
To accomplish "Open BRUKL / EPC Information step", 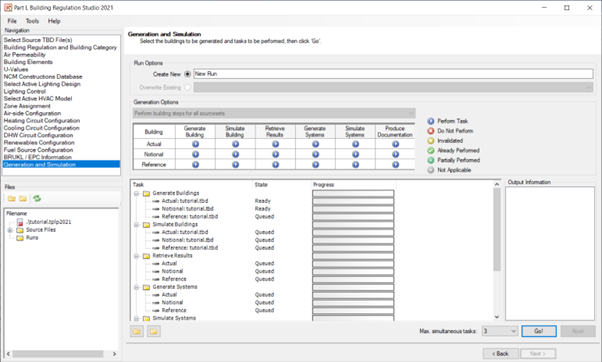I will pyautogui.click(x=38, y=157).
